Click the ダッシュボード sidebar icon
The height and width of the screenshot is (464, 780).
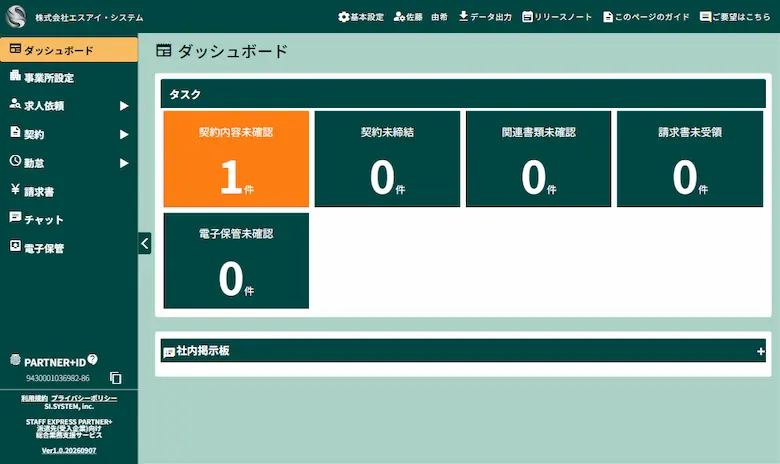point(15,49)
